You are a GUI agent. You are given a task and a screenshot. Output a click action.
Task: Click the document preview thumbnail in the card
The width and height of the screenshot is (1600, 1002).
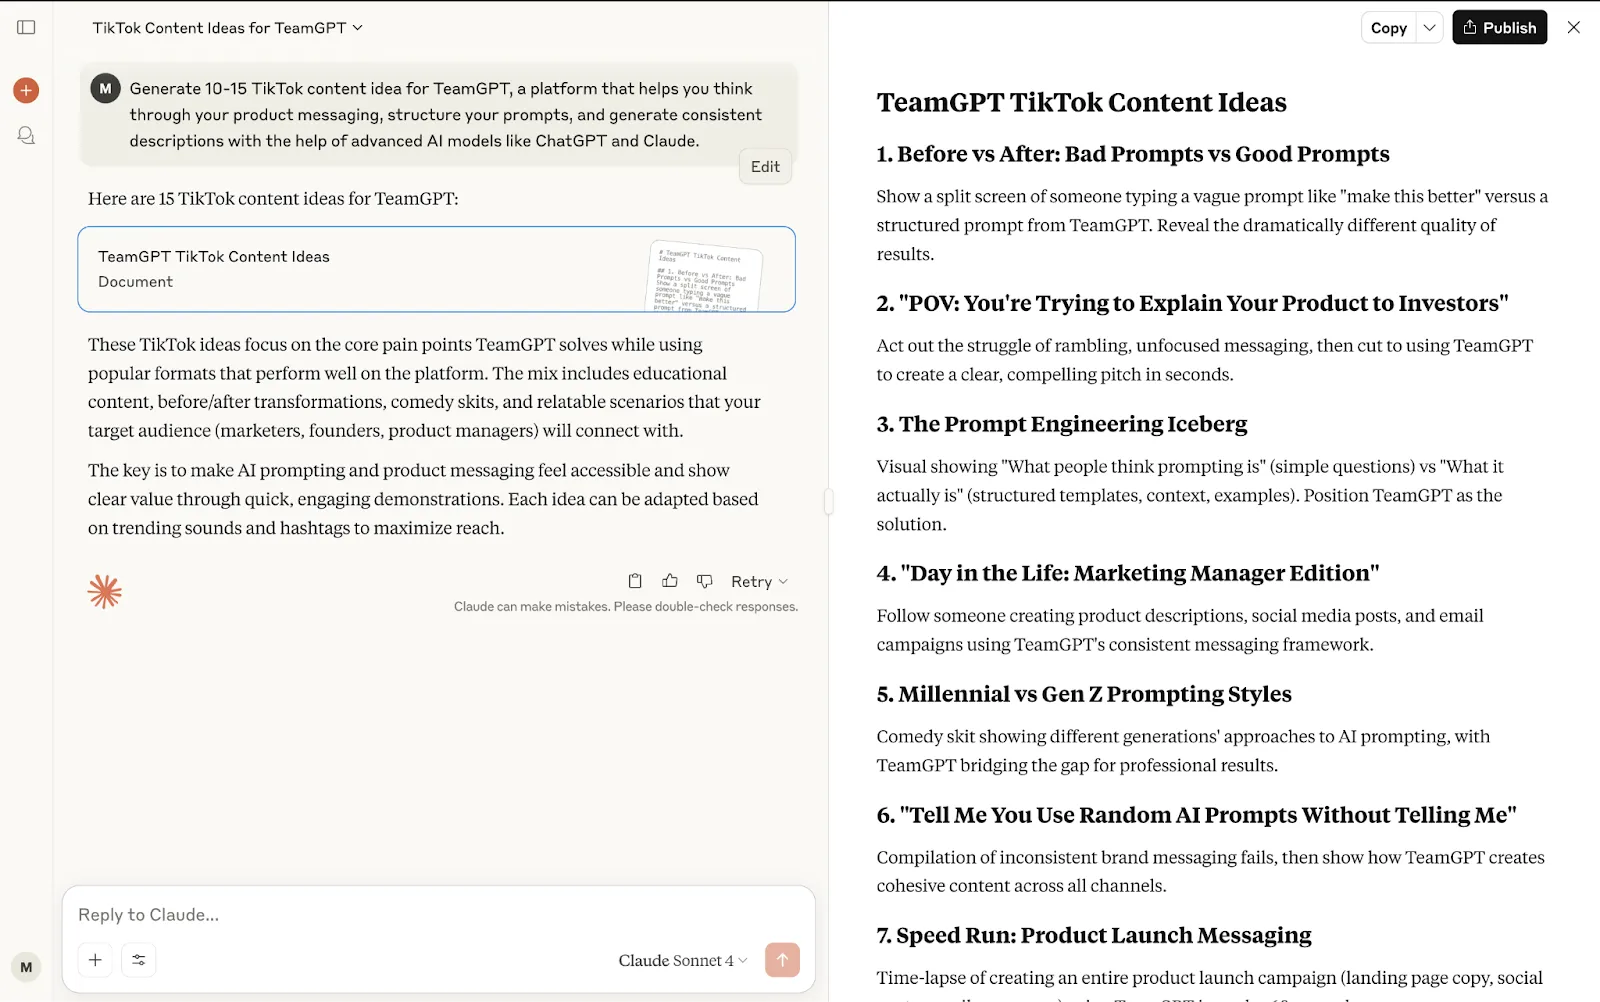pos(704,276)
